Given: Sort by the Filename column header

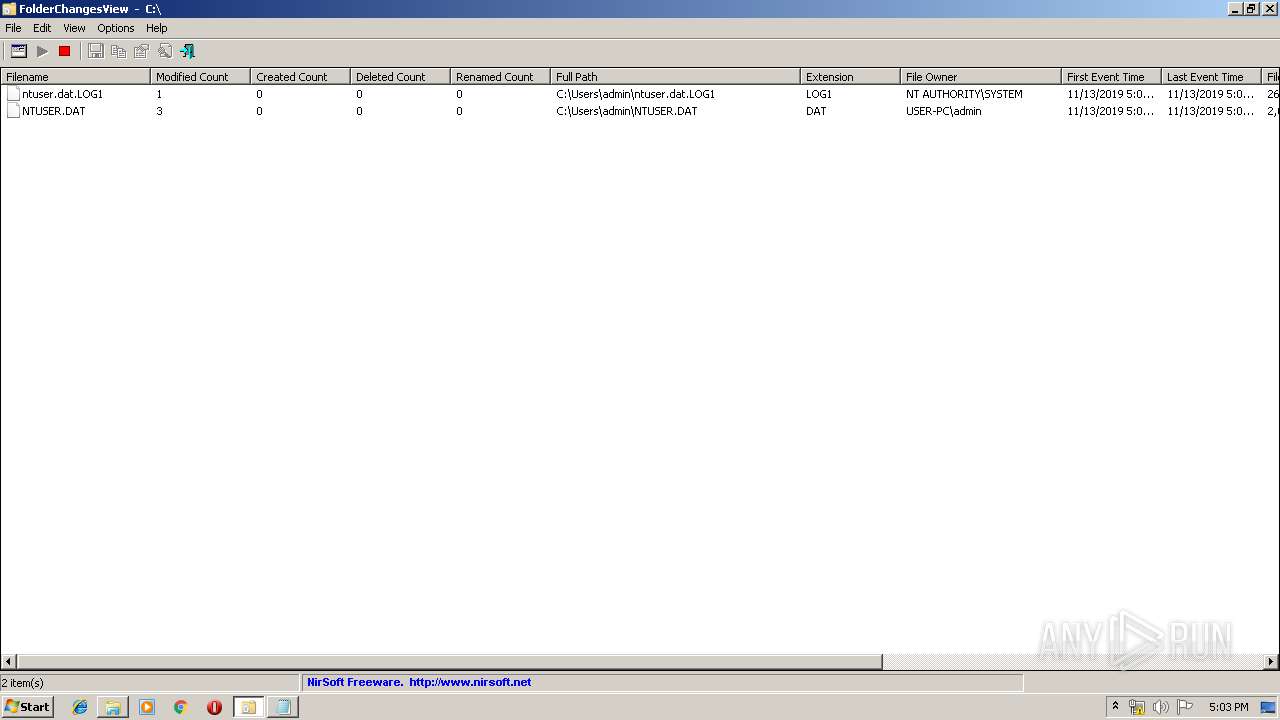Looking at the screenshot, I should [75, 76].
